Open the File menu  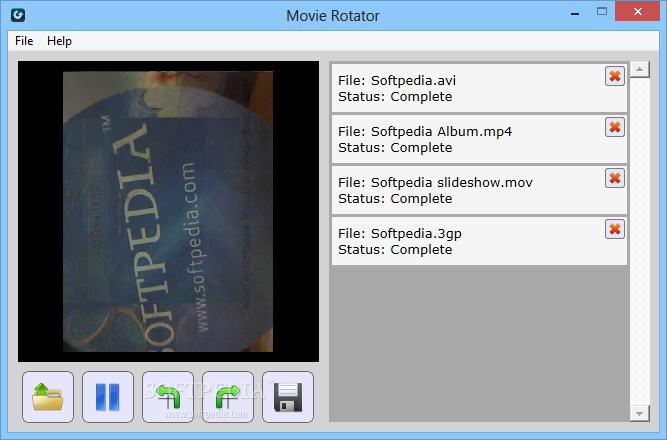24,41
